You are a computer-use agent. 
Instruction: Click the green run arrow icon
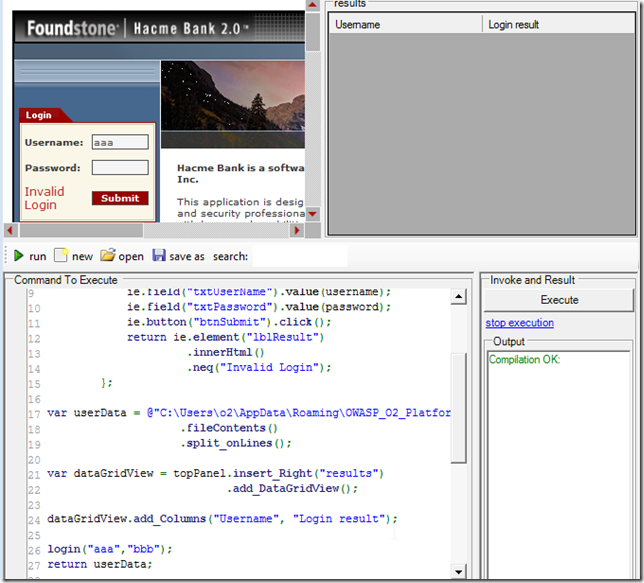point(18,256)
